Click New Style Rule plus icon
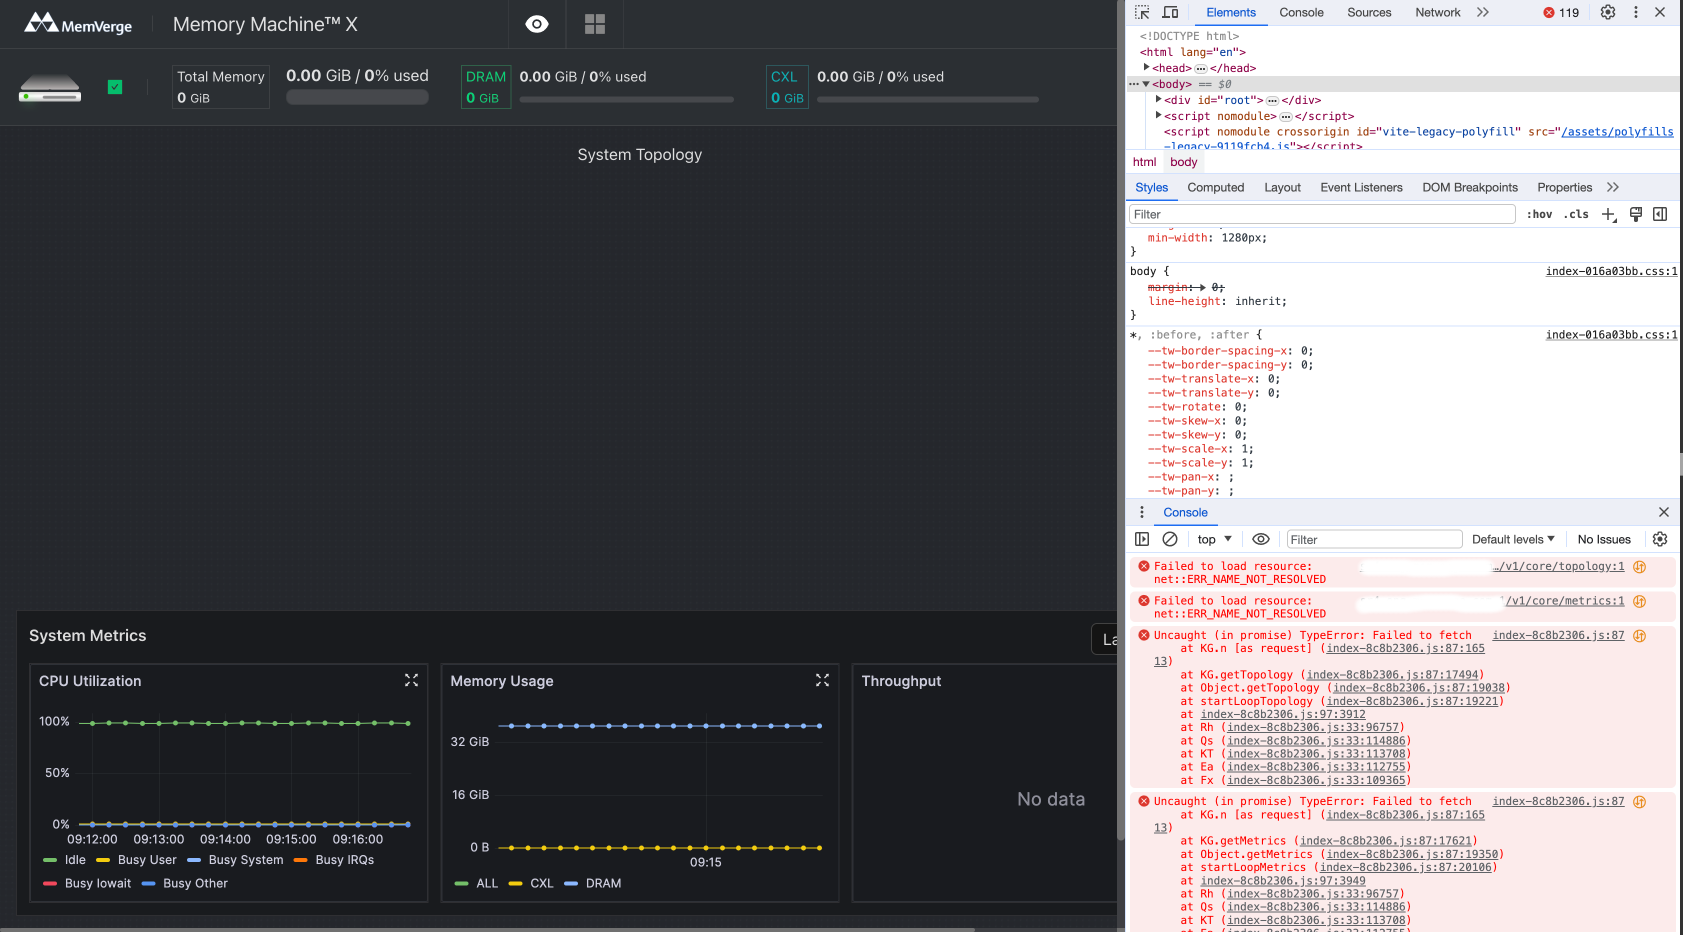 pos(1609,214)
